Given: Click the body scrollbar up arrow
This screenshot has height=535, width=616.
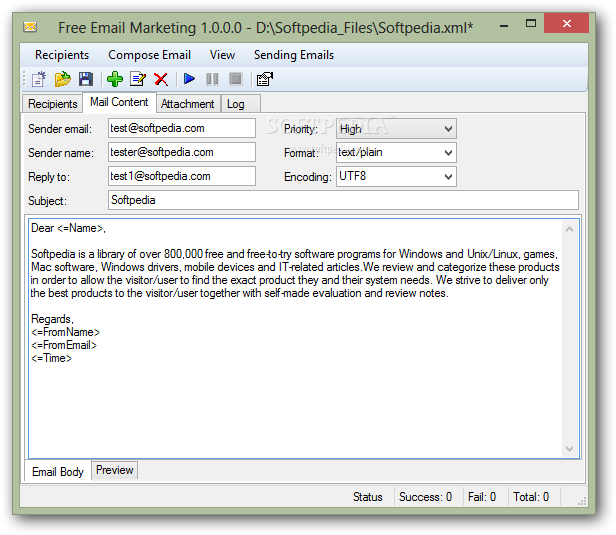Looking at the screenshot, I should (x=570, y=229).
